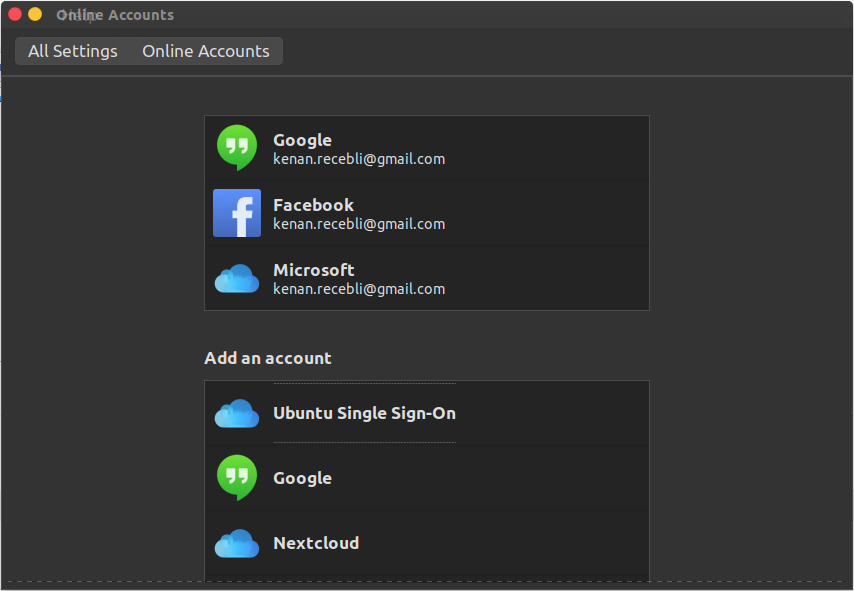Click the email address under connected Google account
The image size is (854, 591).
(x=359, y=159)
